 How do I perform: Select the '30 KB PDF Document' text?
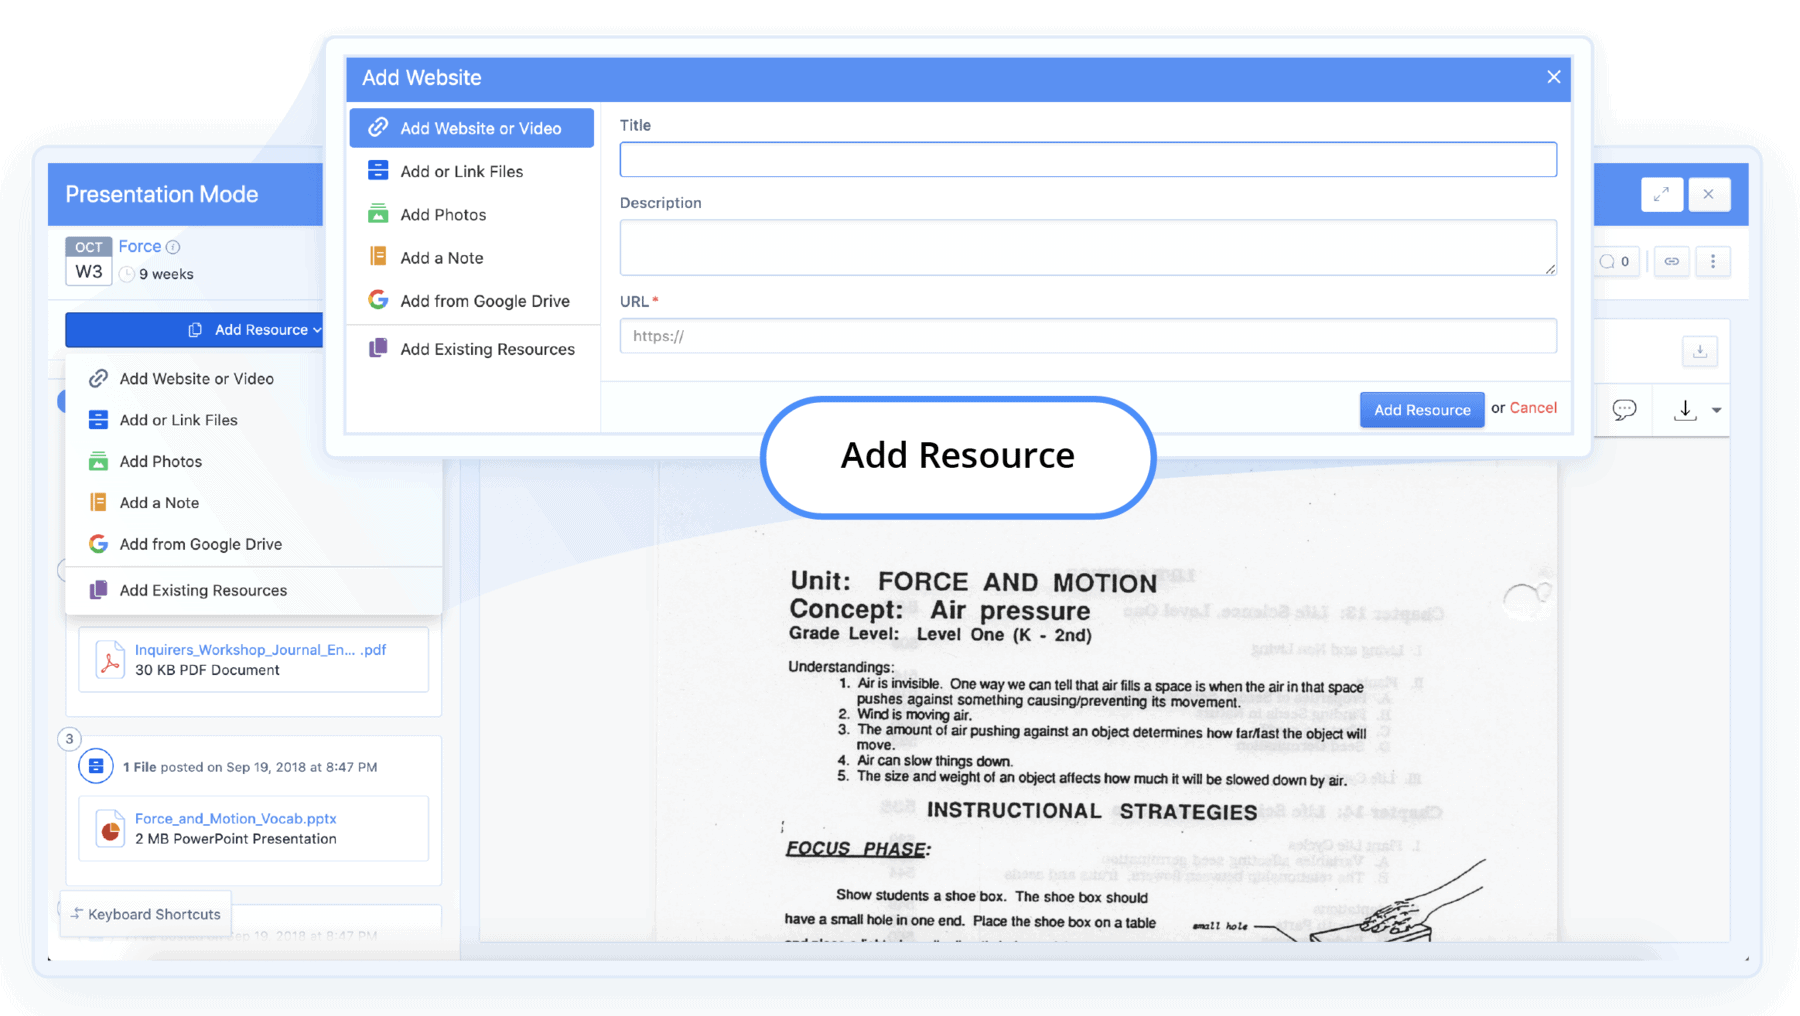[x=207, y=670]
